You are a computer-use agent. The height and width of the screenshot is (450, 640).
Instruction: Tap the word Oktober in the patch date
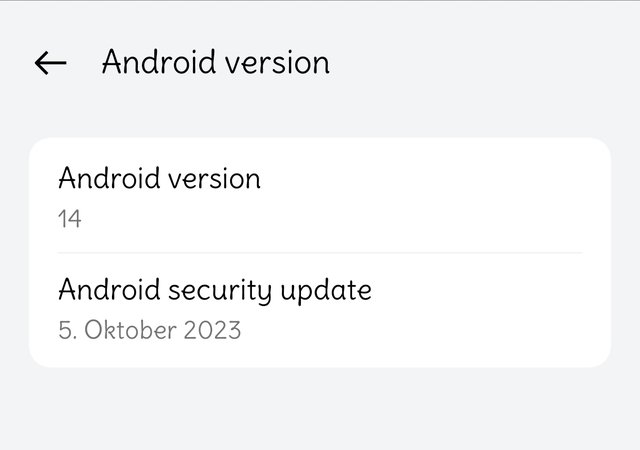(x=131, y=330)
